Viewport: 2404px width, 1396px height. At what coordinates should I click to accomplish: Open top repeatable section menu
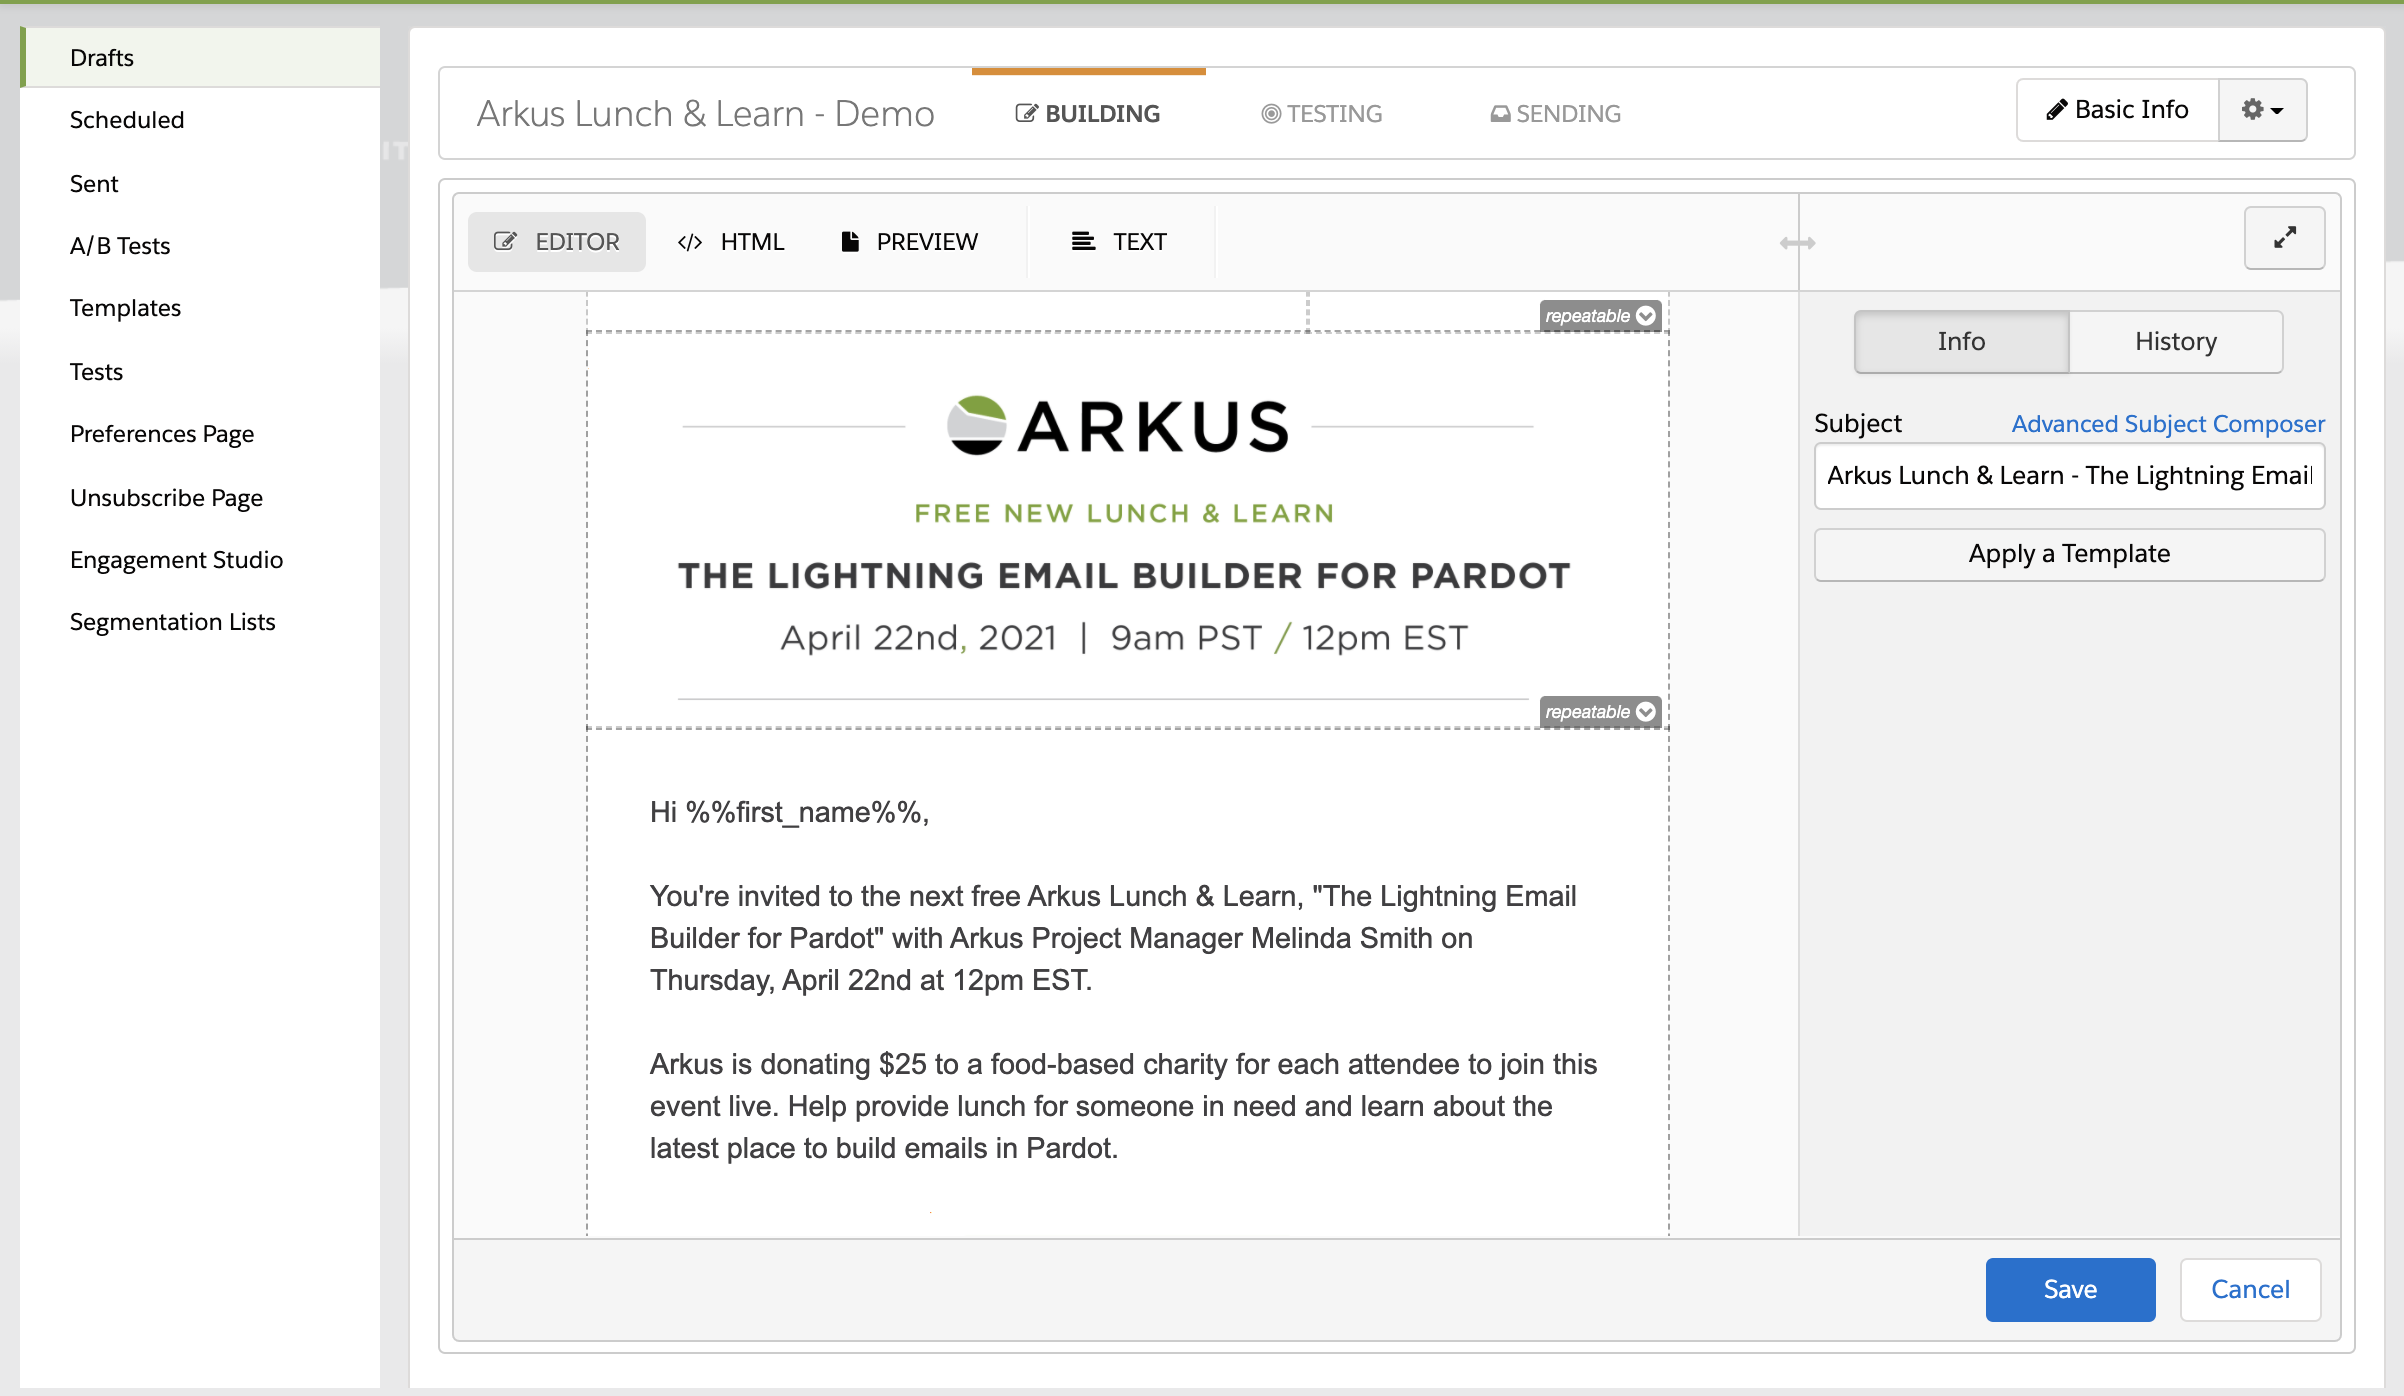point(1600,316)
